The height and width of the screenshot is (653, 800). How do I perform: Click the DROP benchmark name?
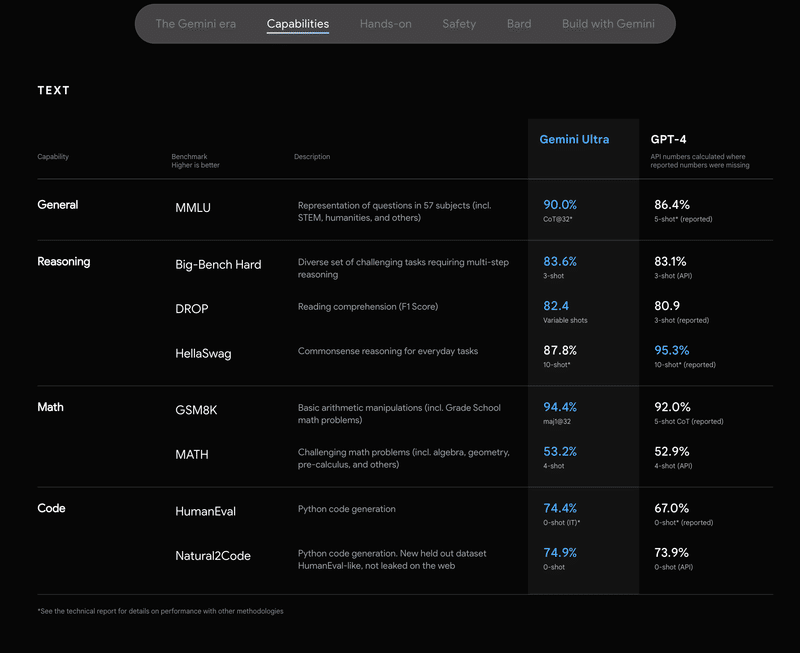pos(192,309)
